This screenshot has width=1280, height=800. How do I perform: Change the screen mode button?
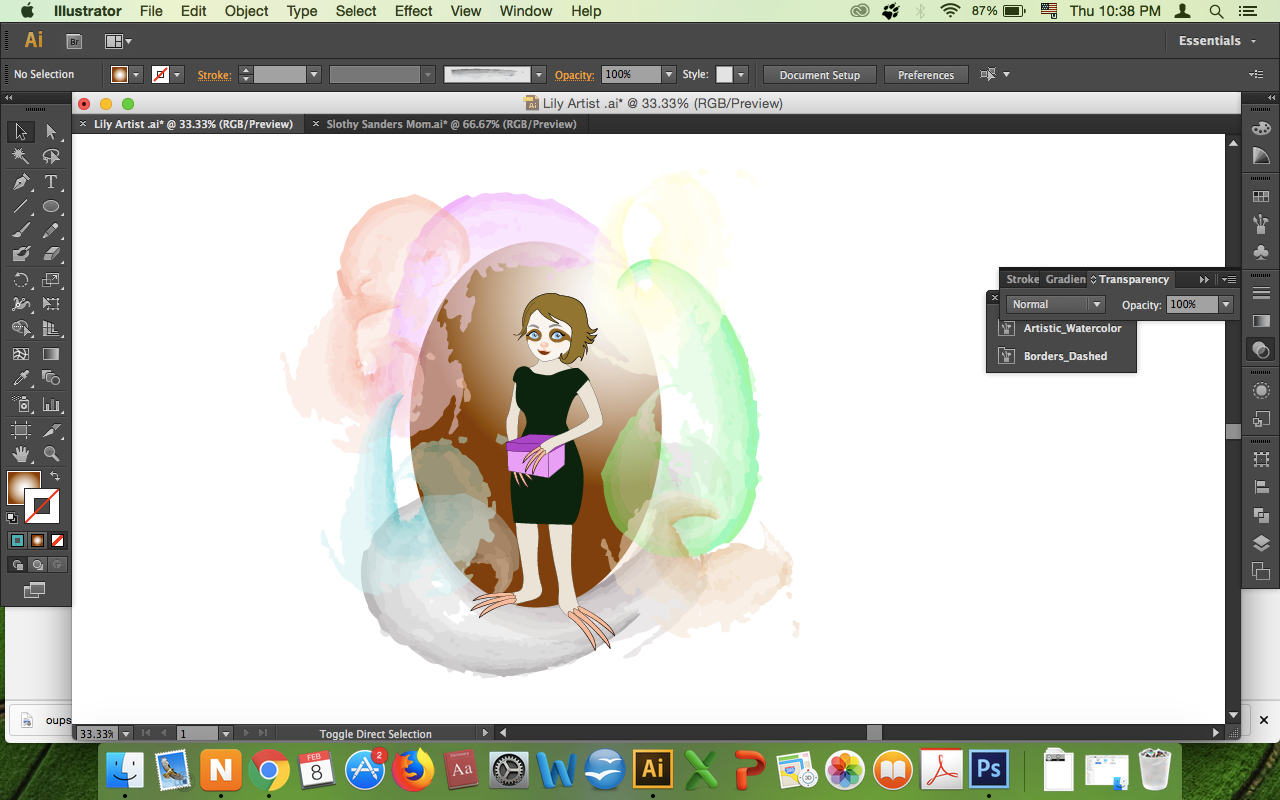[x=34, y=591]
